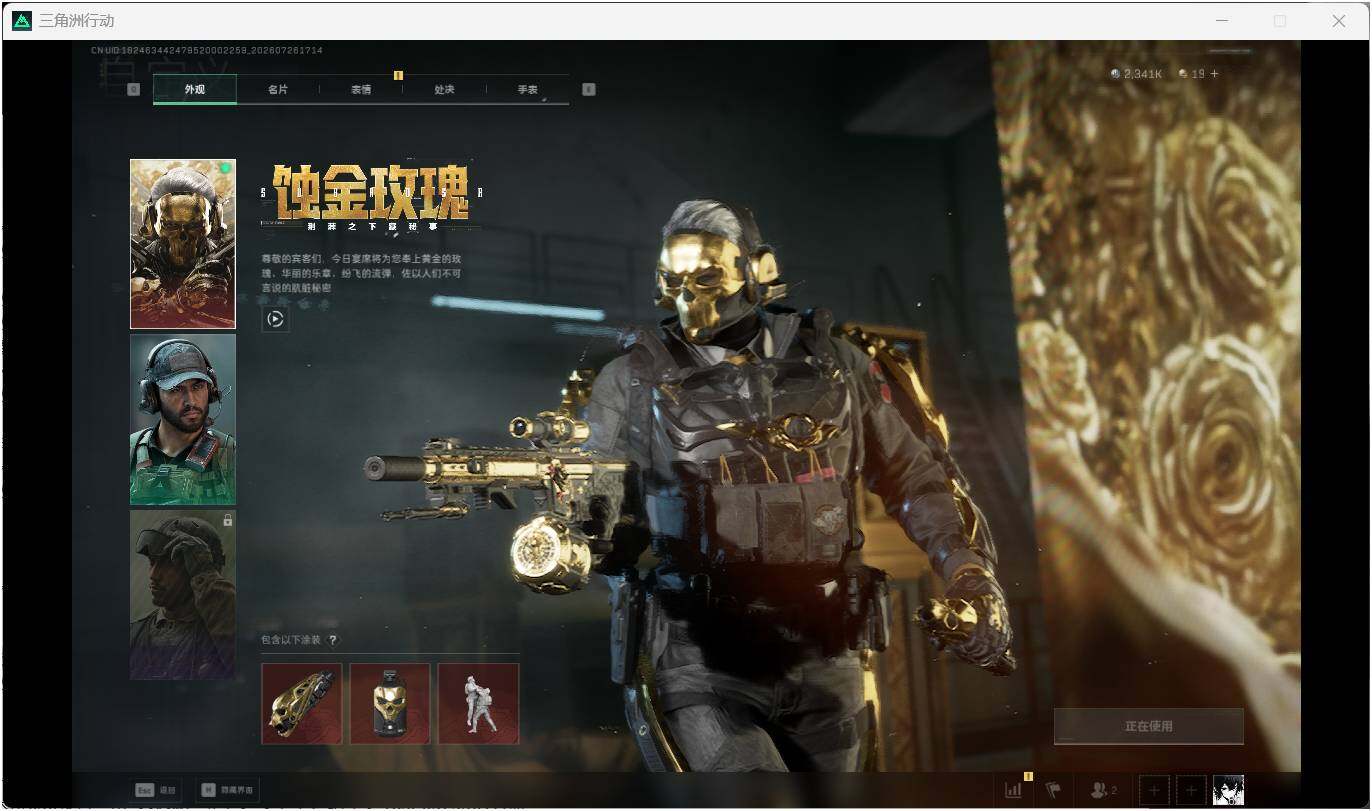
Task: Play the 蚀金玫瑰 skin preview video
Action: point(276,320)
